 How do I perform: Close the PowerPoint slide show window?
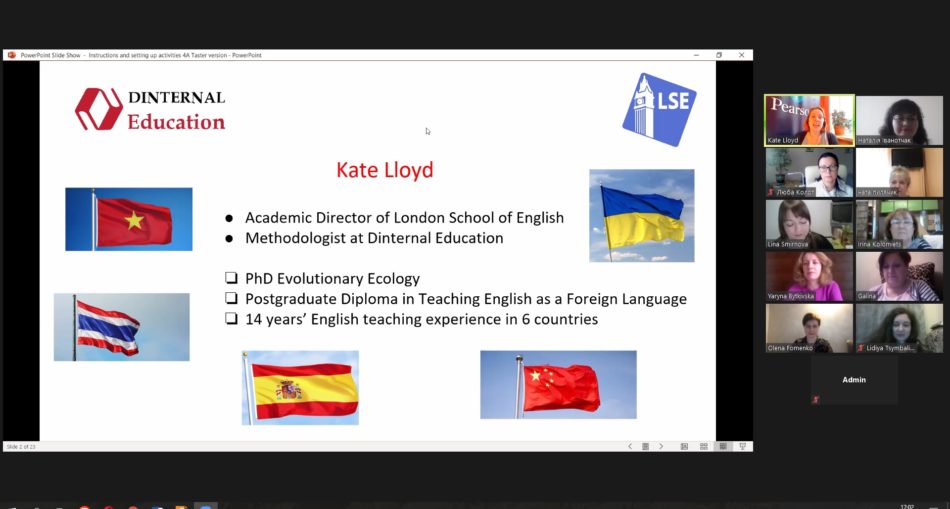pos(741,55)
